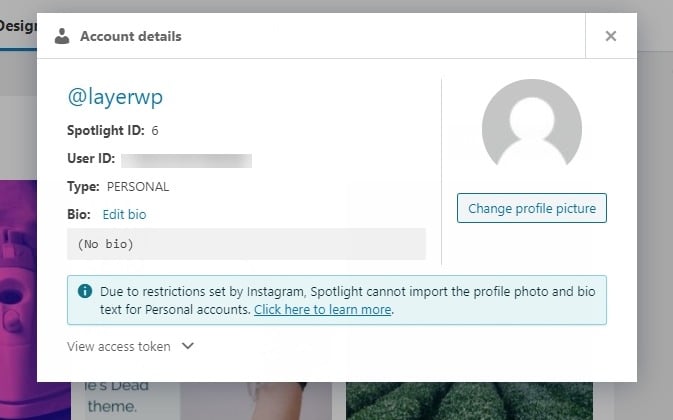Click the chevron next to View access token
Screen dimensions: 673x420
pos(188,346)
